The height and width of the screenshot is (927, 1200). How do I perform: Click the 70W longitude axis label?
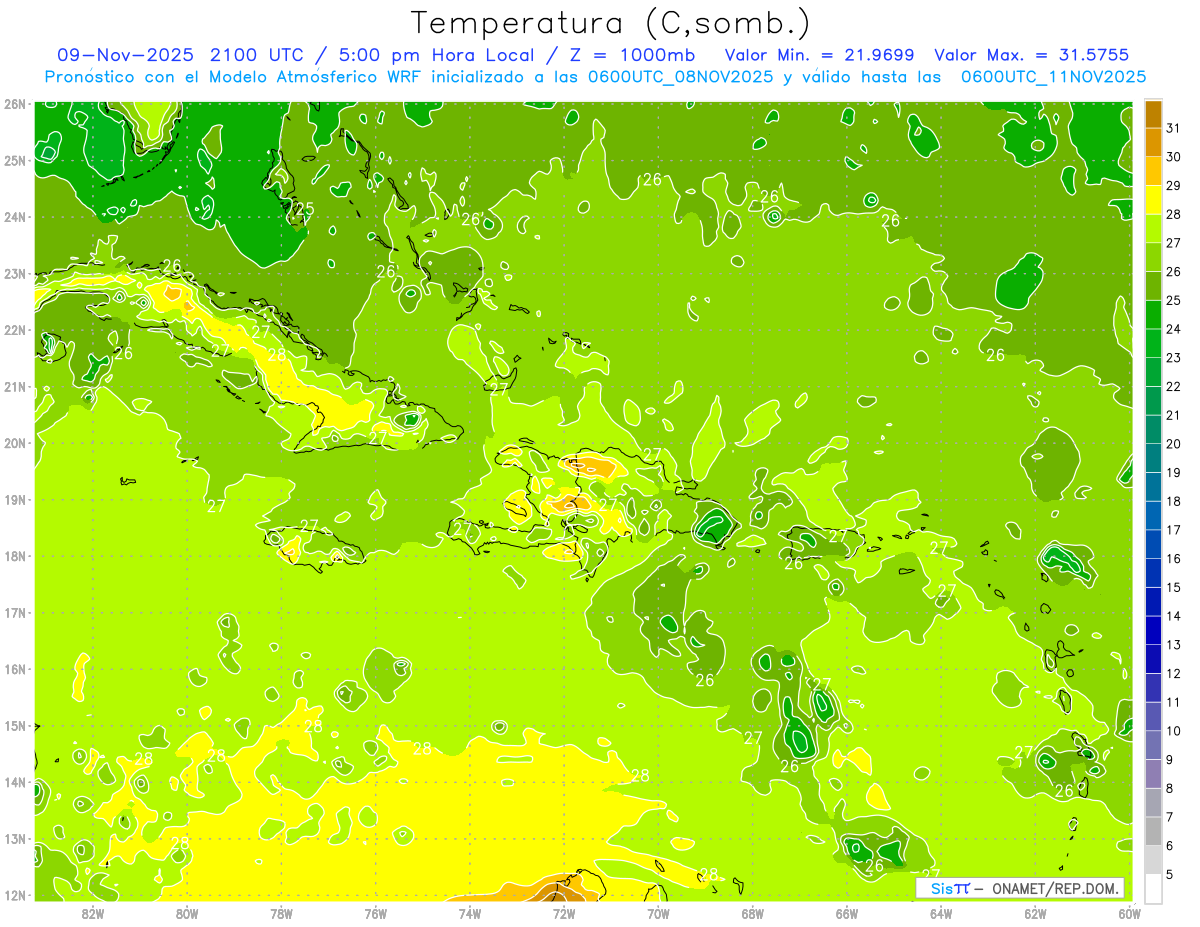pyautogui.click(x=658, y=913)
